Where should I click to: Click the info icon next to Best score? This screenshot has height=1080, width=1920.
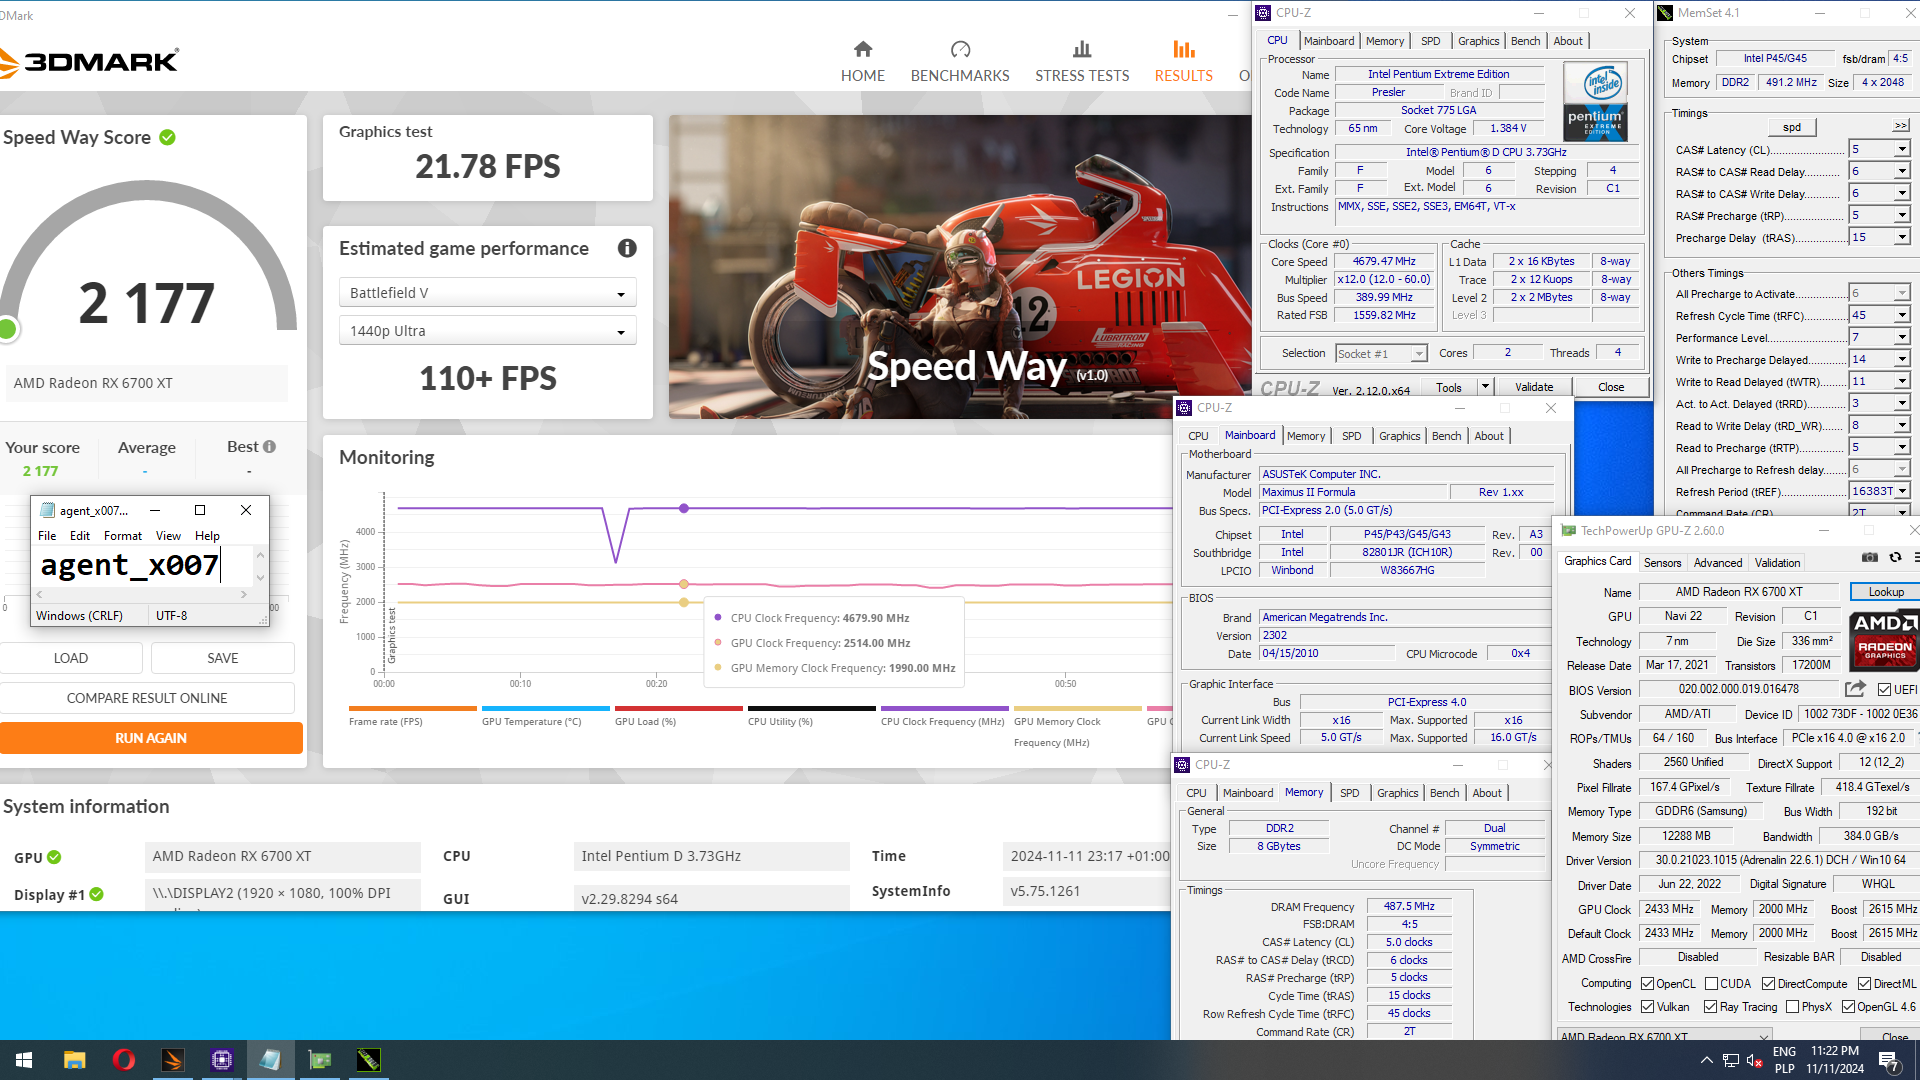pyautogui.click(x=269, y=446)
